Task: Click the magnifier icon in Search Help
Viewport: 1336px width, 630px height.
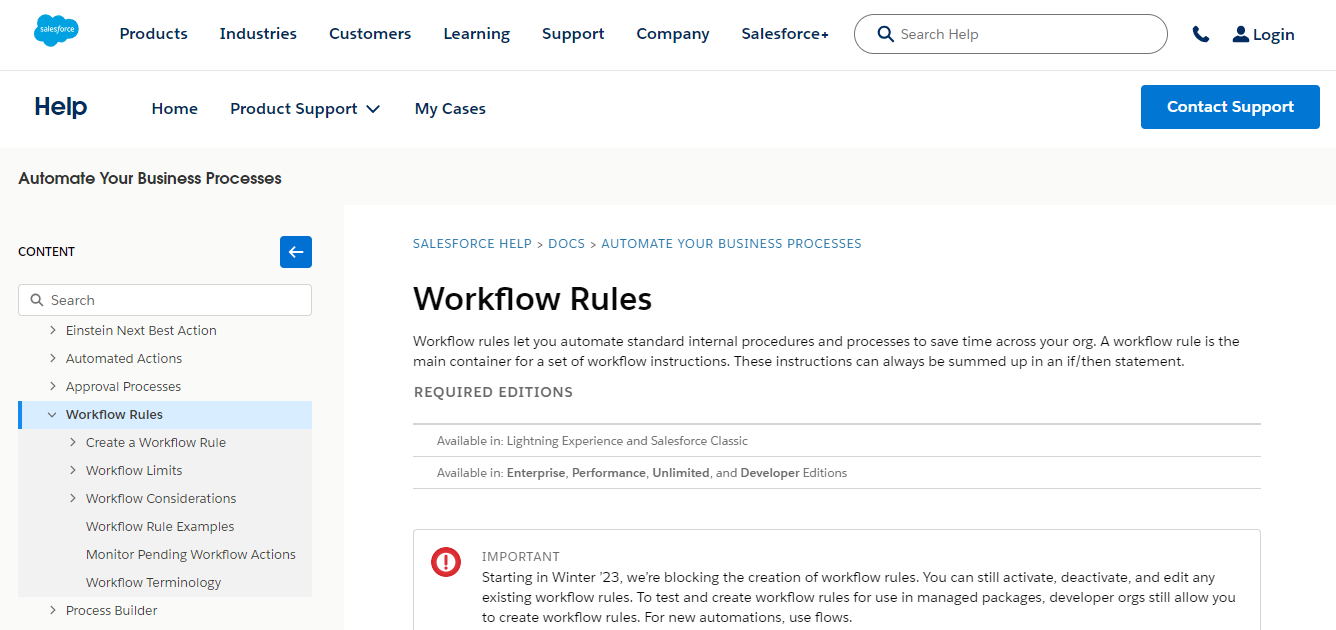Action: pos(885,34)
